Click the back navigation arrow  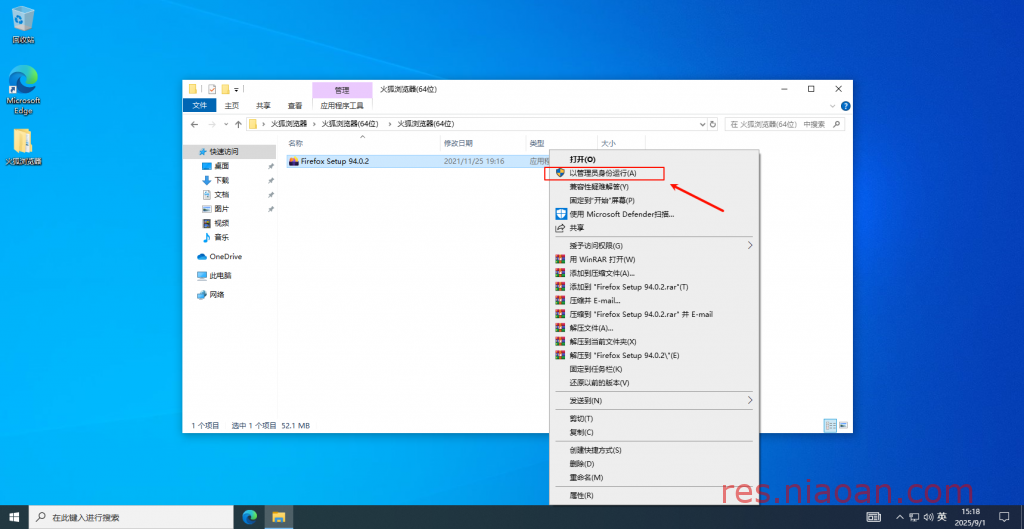coord(194,124)
